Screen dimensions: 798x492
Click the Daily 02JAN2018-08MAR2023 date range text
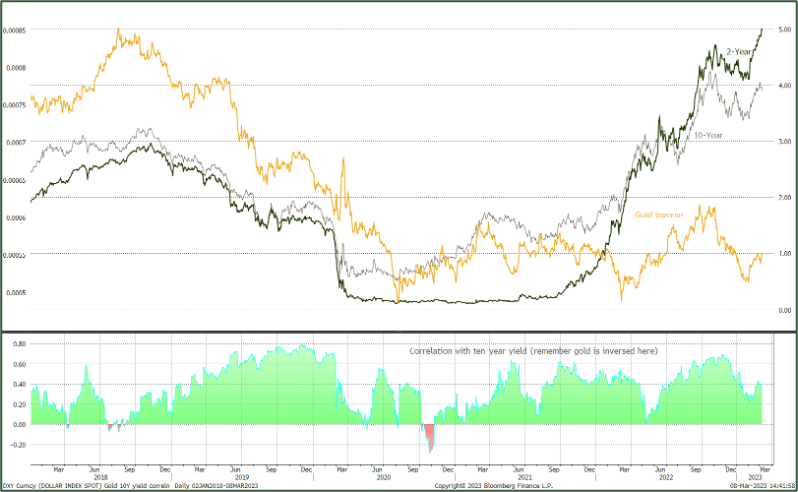[216, 486]
